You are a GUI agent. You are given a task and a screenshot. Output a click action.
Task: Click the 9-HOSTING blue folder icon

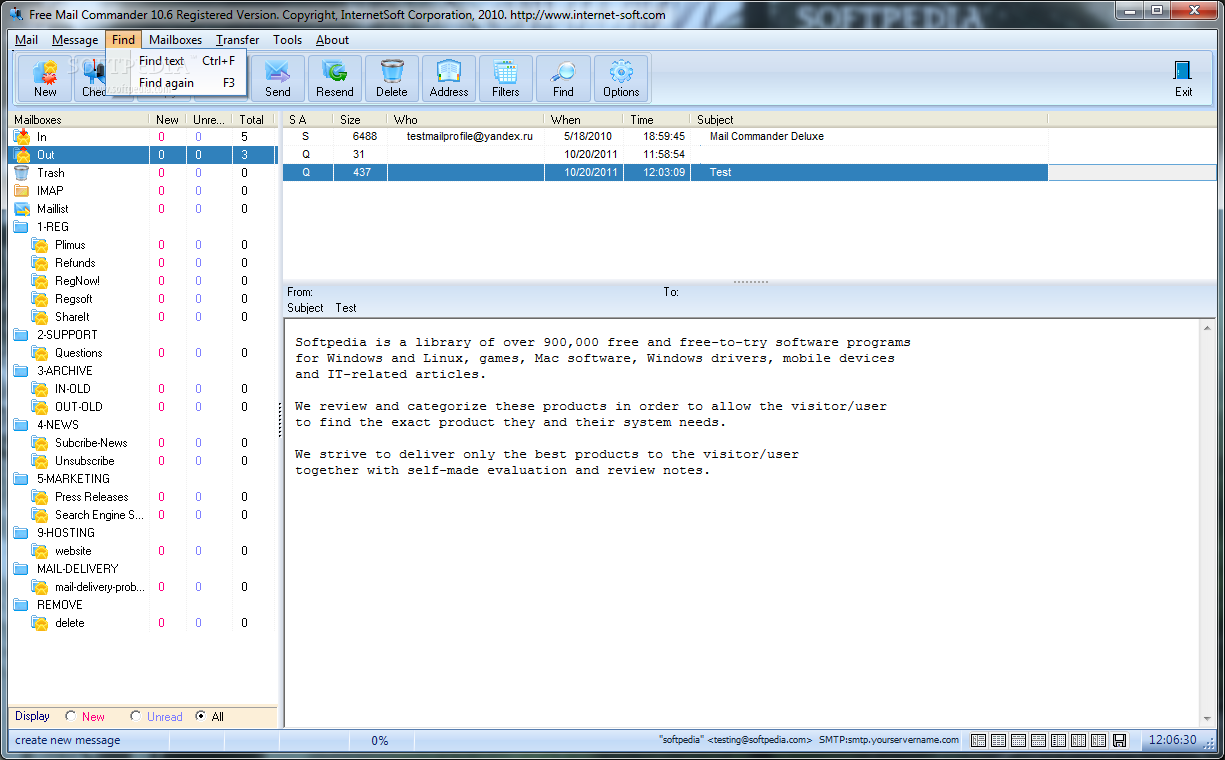[x=21, y=533]
